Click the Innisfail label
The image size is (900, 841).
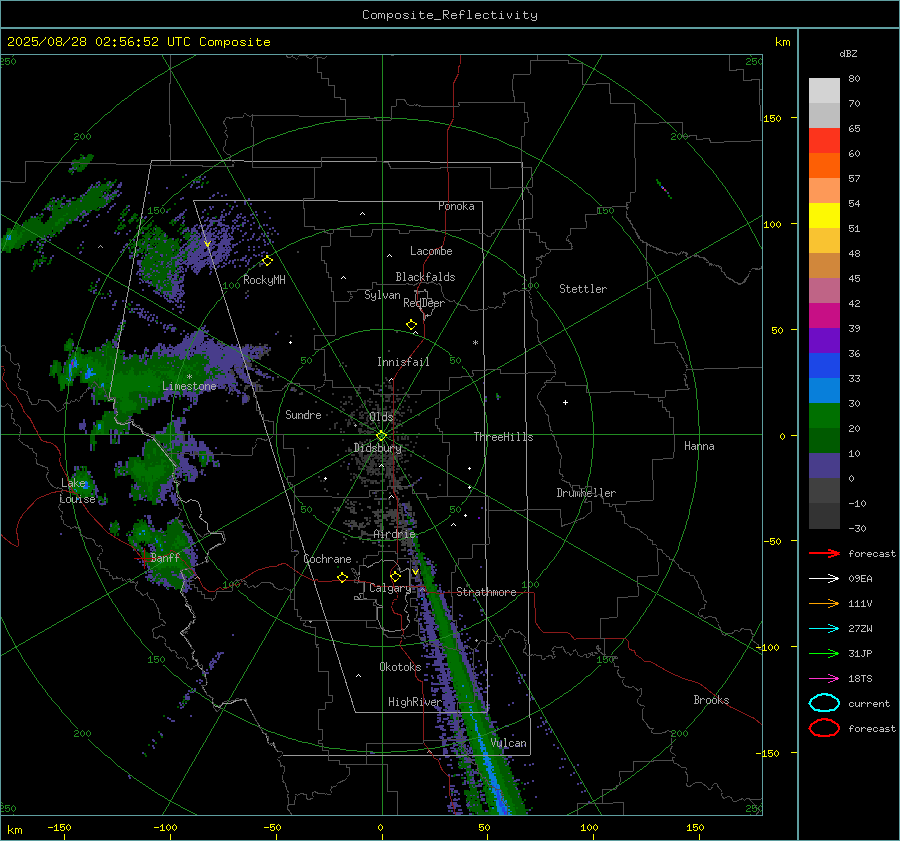click(403, 362)
